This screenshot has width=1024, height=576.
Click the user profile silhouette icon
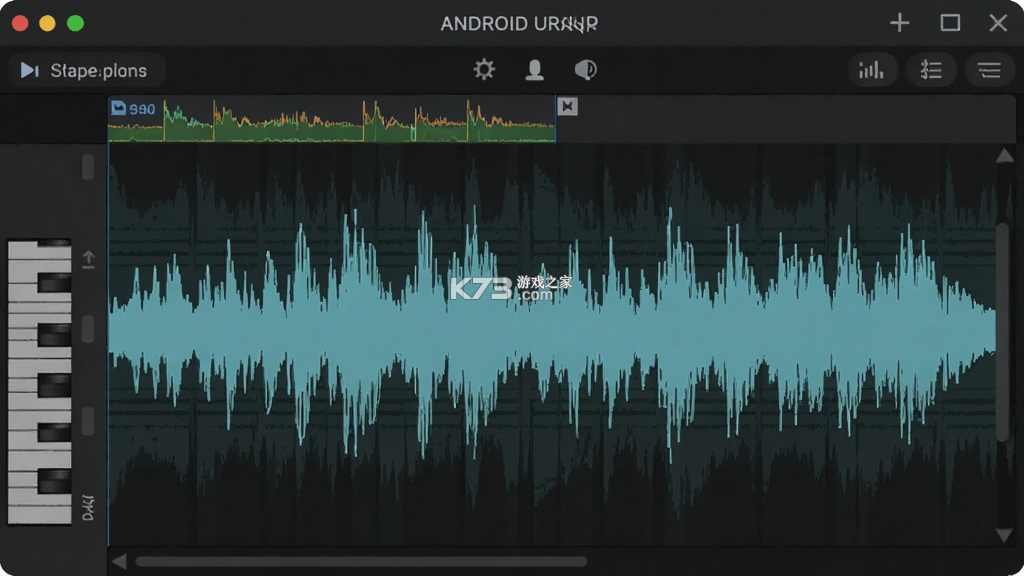[534, 70]
